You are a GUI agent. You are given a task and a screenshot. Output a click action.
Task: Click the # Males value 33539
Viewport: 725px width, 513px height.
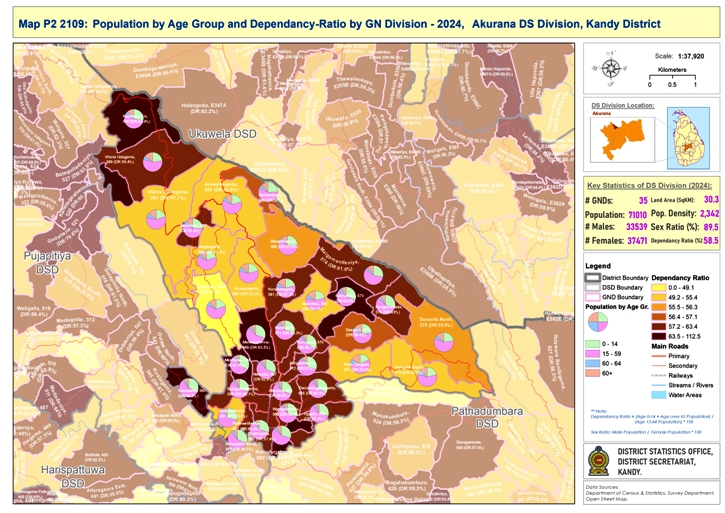637,227
